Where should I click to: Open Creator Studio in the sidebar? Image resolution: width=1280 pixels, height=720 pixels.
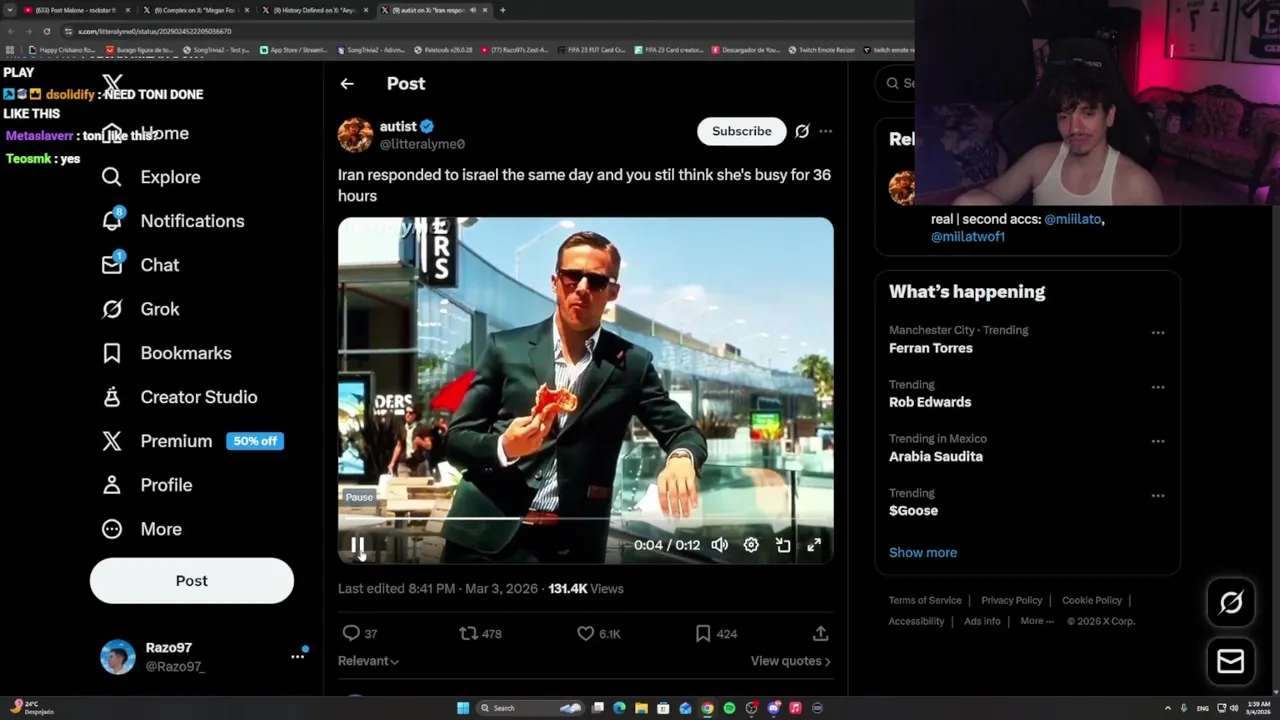179,397
